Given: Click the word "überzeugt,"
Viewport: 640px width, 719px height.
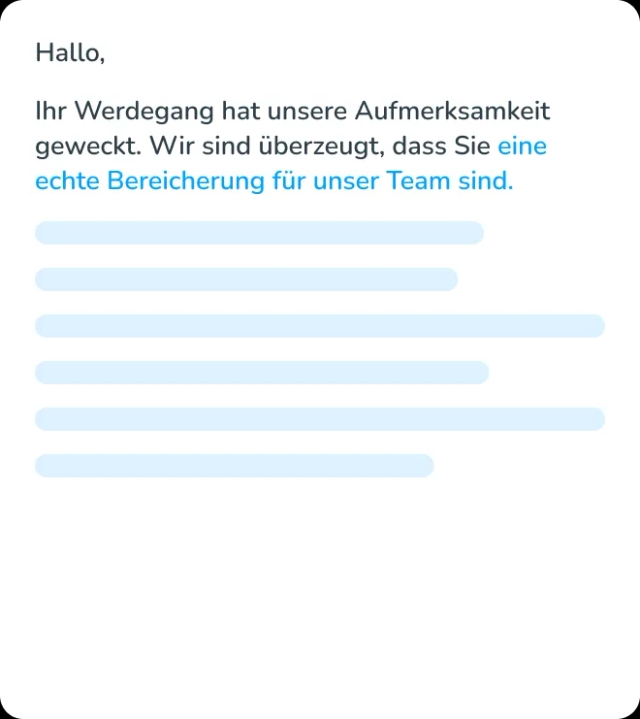Looking at the screenshot, I should tap(321, 147).
